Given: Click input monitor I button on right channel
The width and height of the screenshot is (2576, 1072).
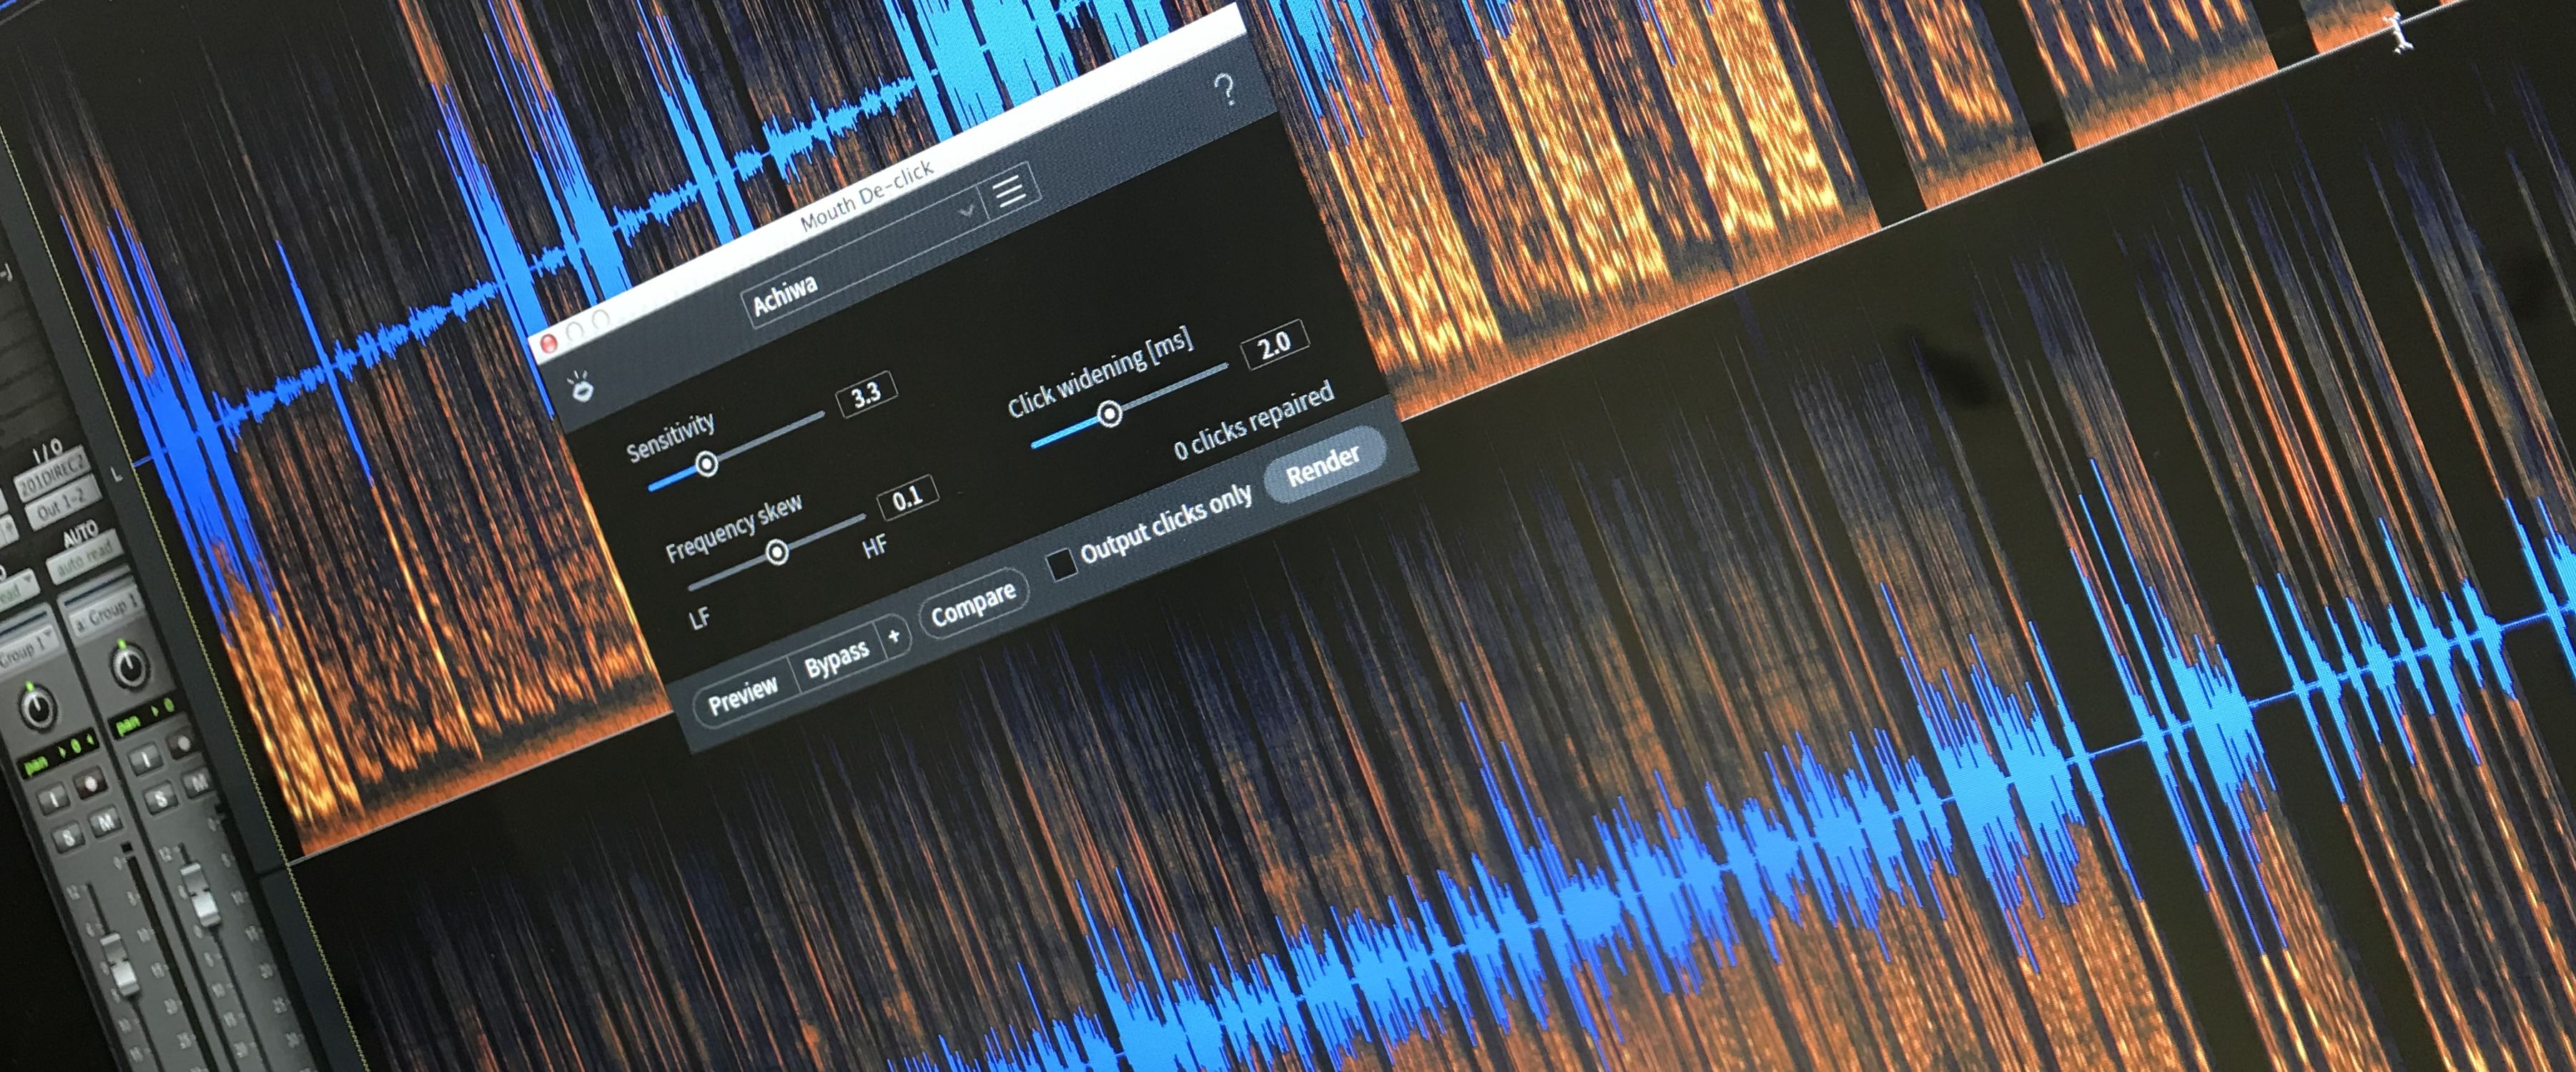Looking at the screenshot, I should point(145,759).
